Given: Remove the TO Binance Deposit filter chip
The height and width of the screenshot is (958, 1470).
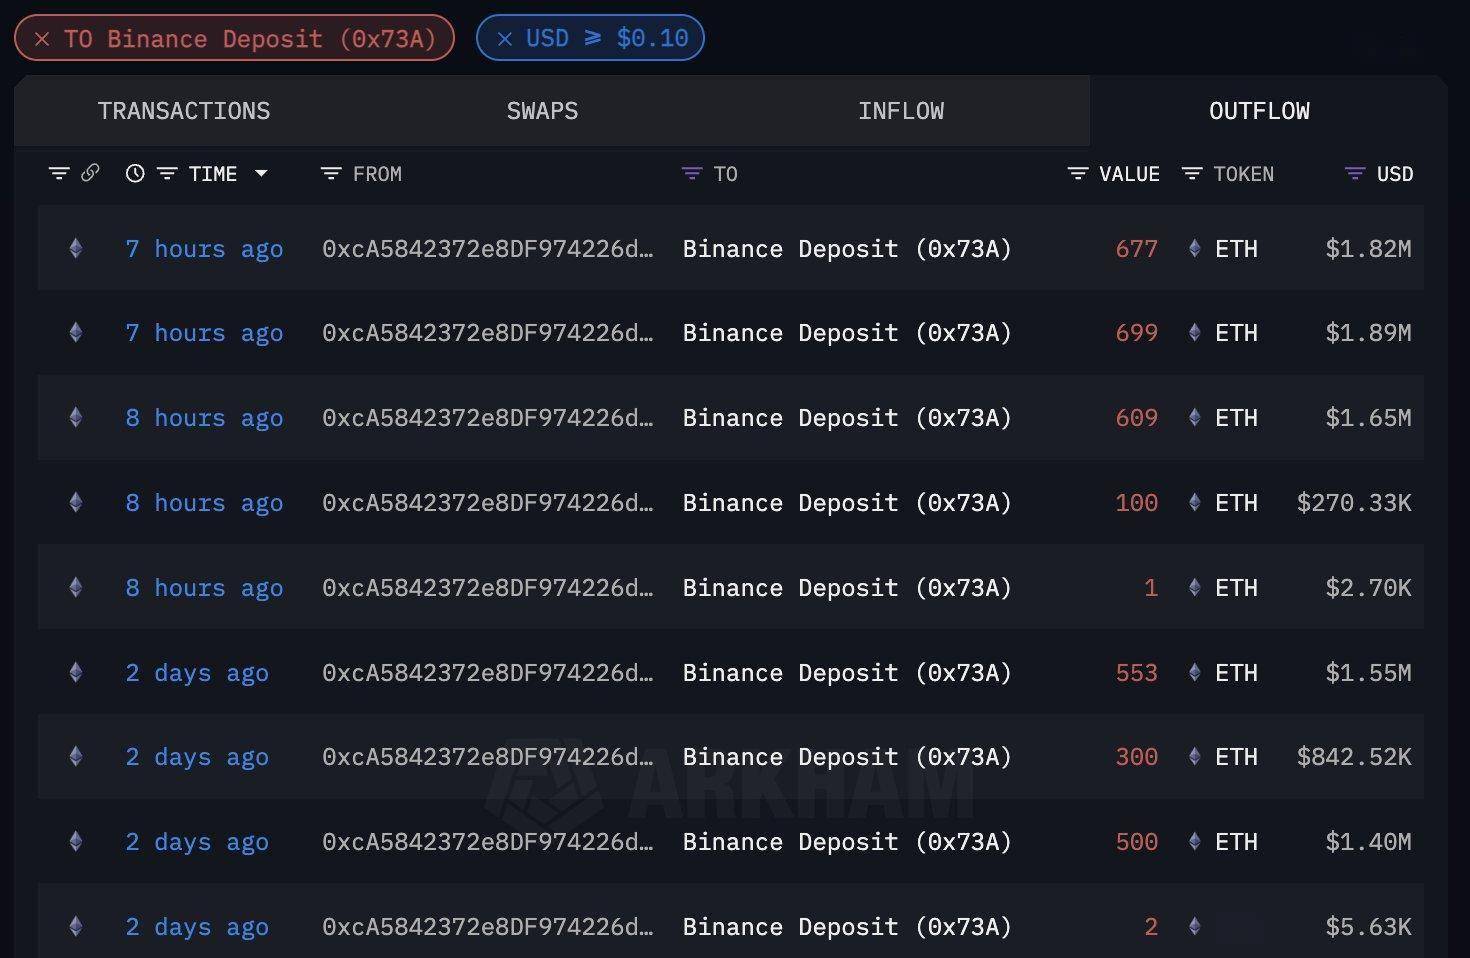Looking at the screenshot, I should click(42, 39).
